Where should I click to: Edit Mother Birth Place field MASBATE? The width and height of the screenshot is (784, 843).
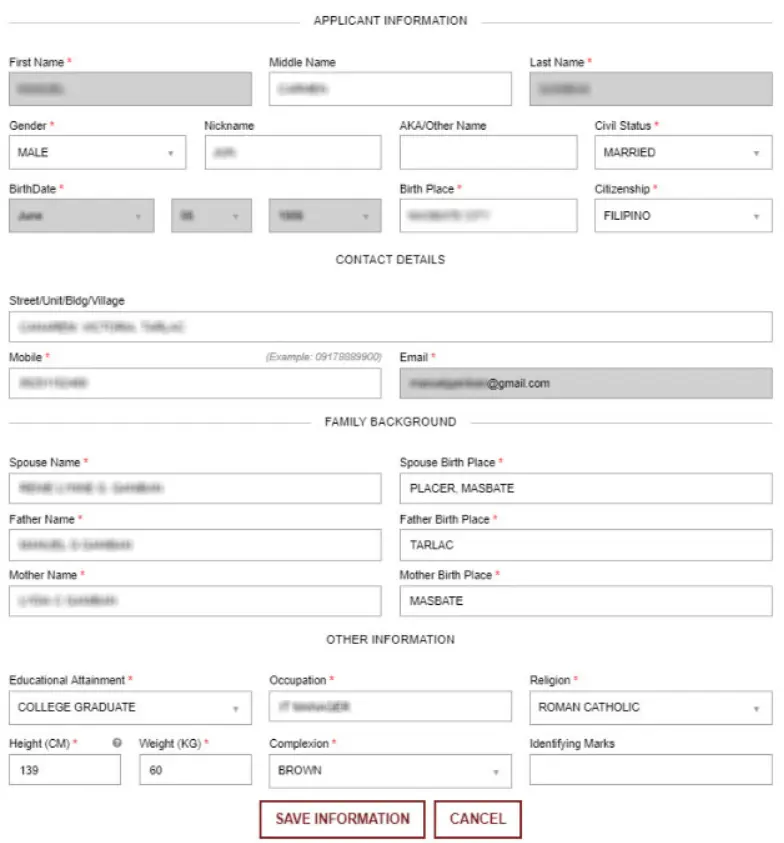tap(586, 601)
